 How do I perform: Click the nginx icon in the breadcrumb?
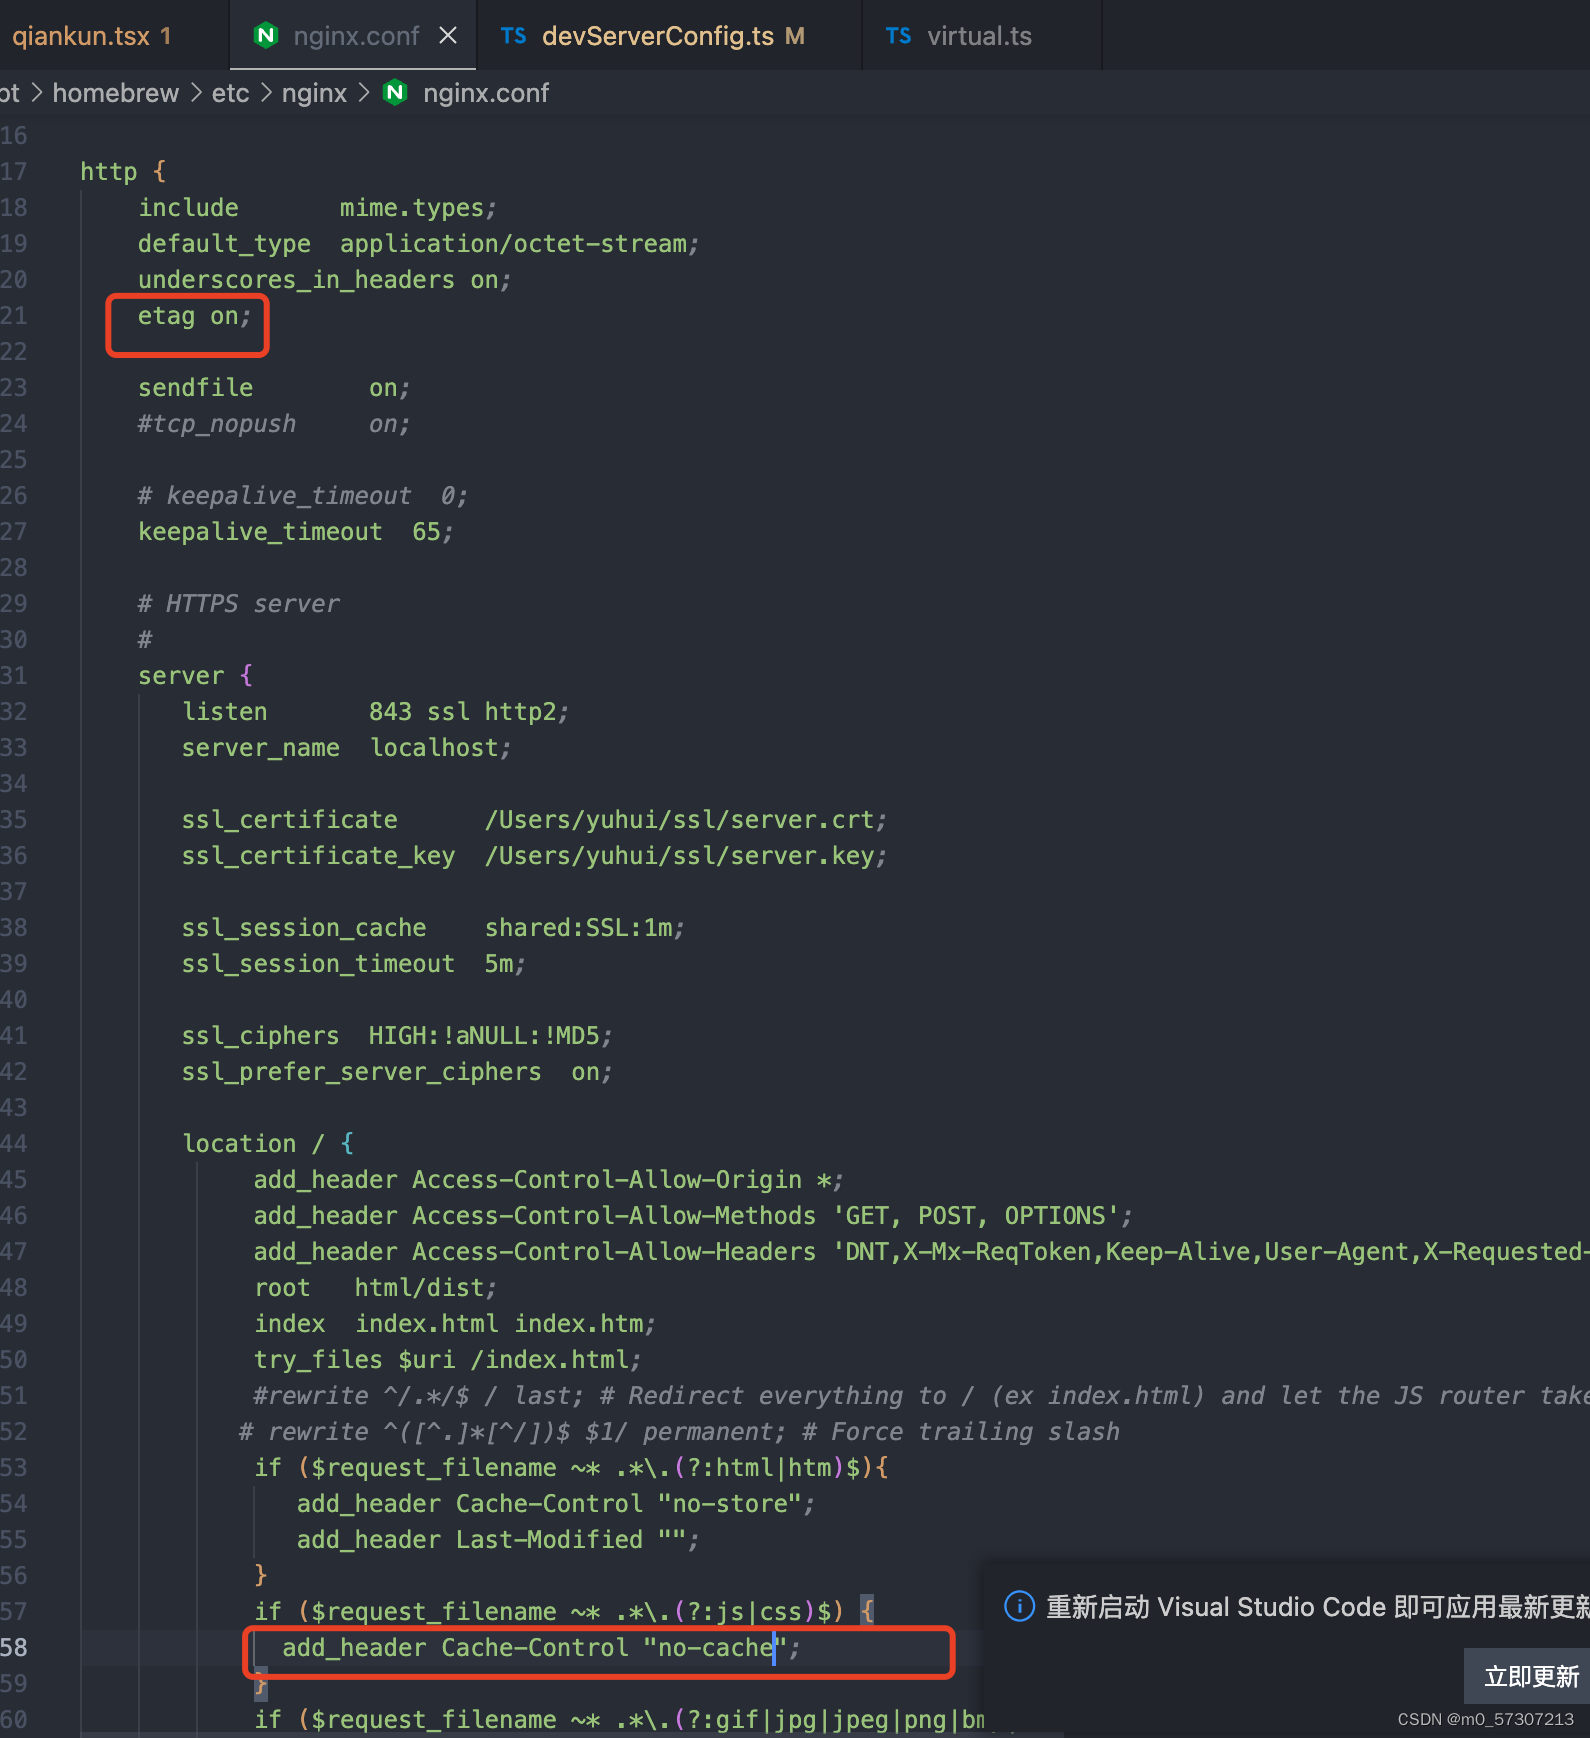(396, 93)
